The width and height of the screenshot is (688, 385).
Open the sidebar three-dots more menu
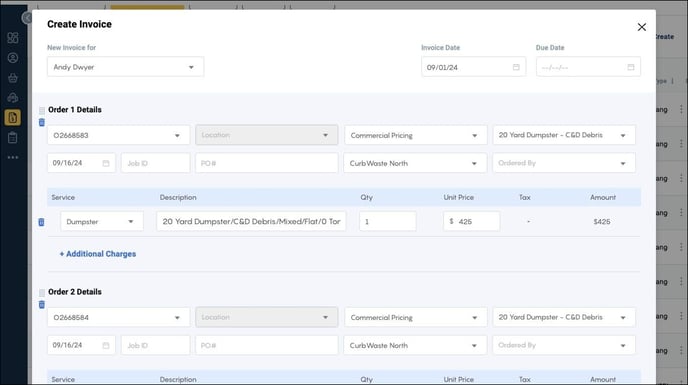pyautogui.click(x=13, y=157)
